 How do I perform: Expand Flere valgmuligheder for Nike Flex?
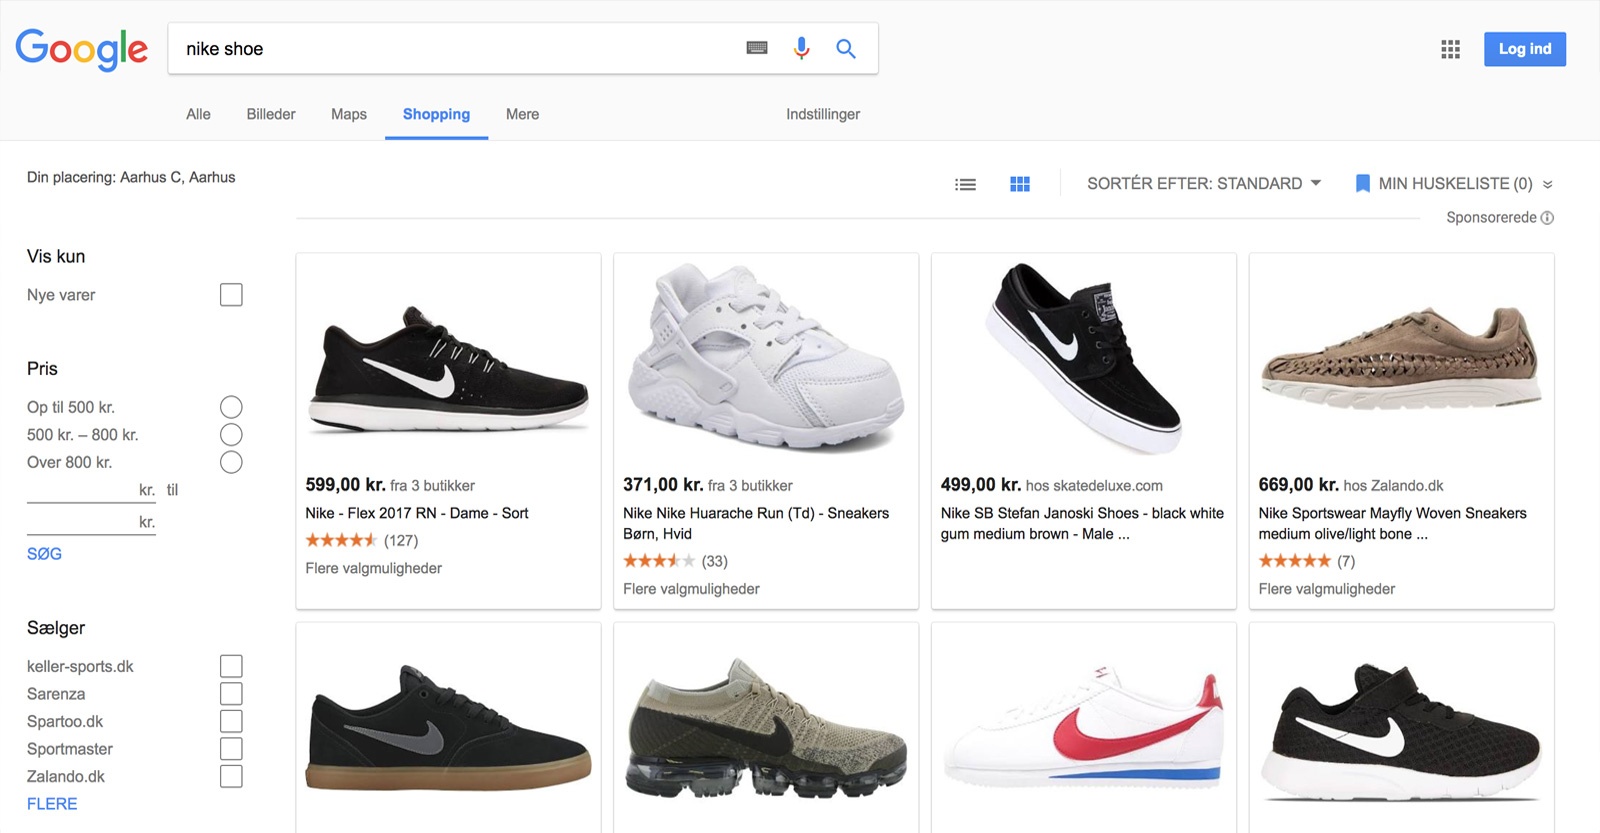click(x=373, y=568)
